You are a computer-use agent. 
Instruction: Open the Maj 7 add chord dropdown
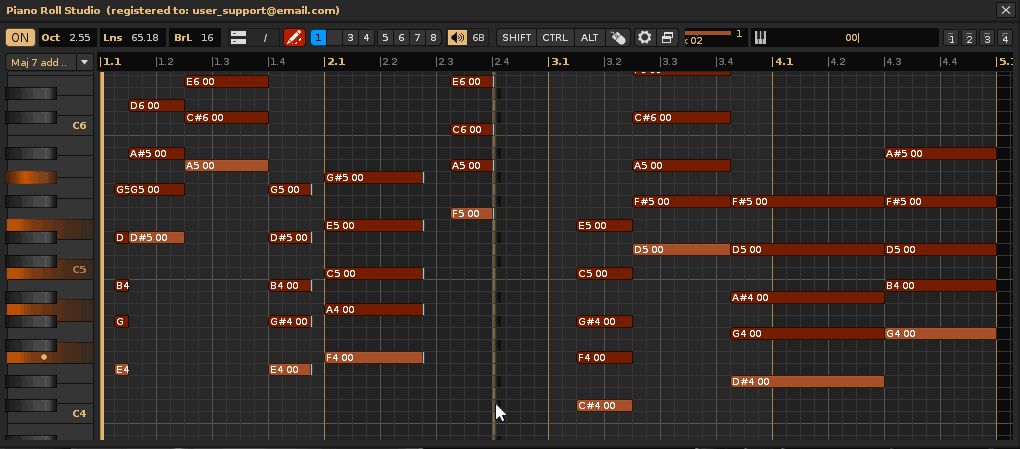[x=49, y=62]
